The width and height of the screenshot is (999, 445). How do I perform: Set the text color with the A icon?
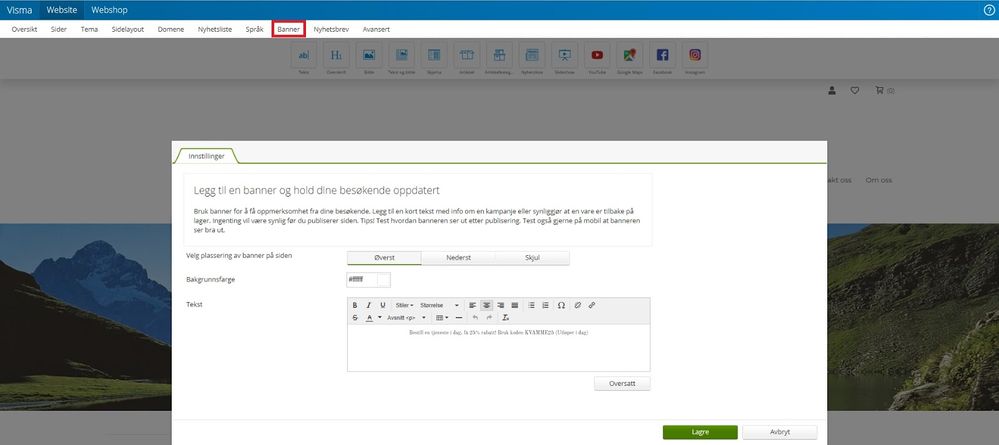[x=370, y=317]
